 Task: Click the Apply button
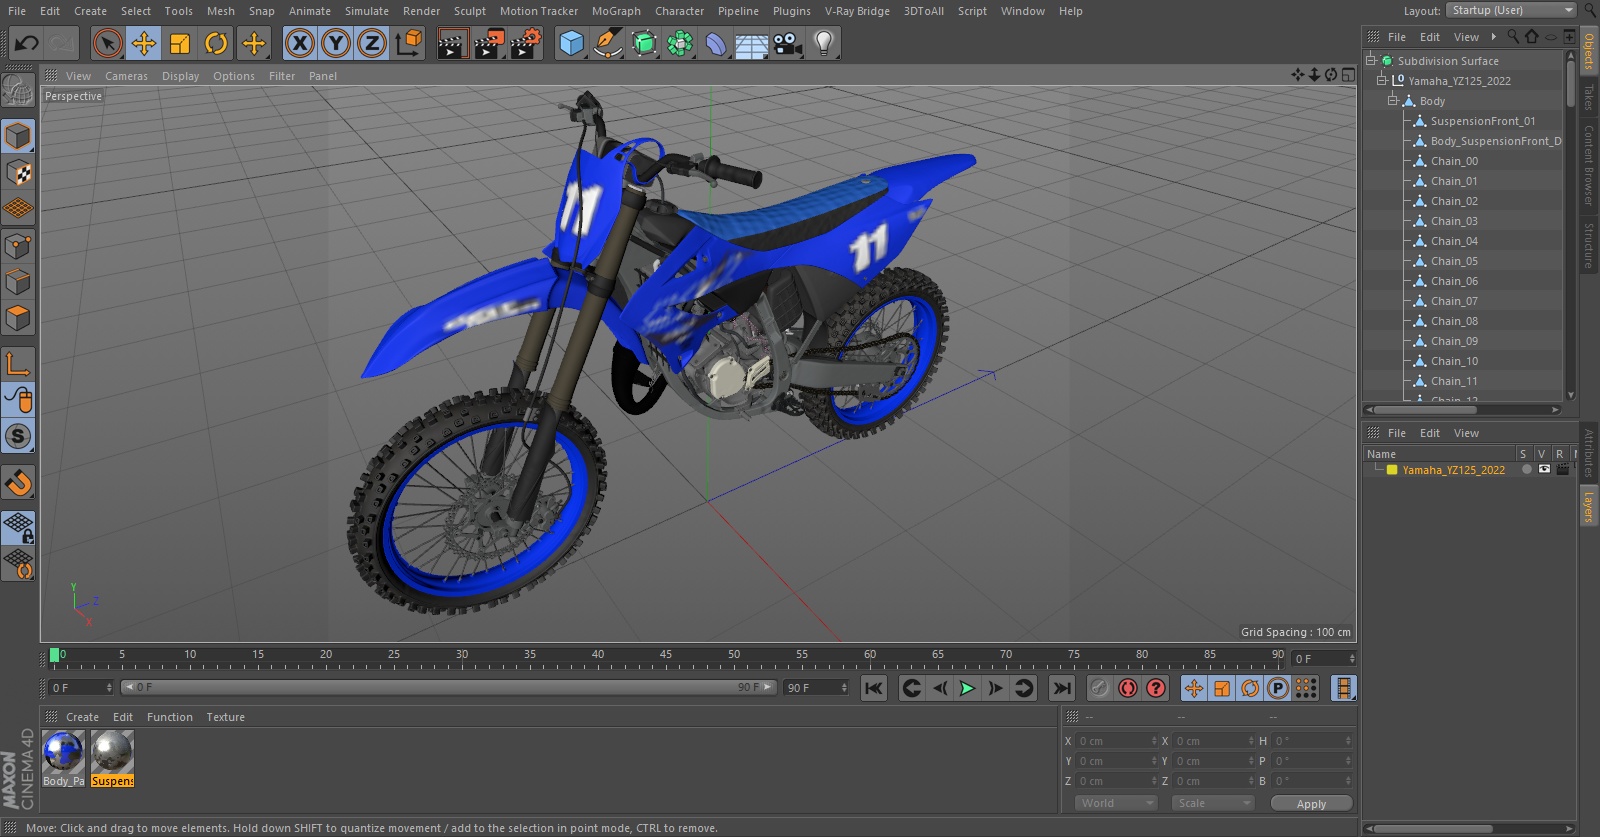(1311, 804)
